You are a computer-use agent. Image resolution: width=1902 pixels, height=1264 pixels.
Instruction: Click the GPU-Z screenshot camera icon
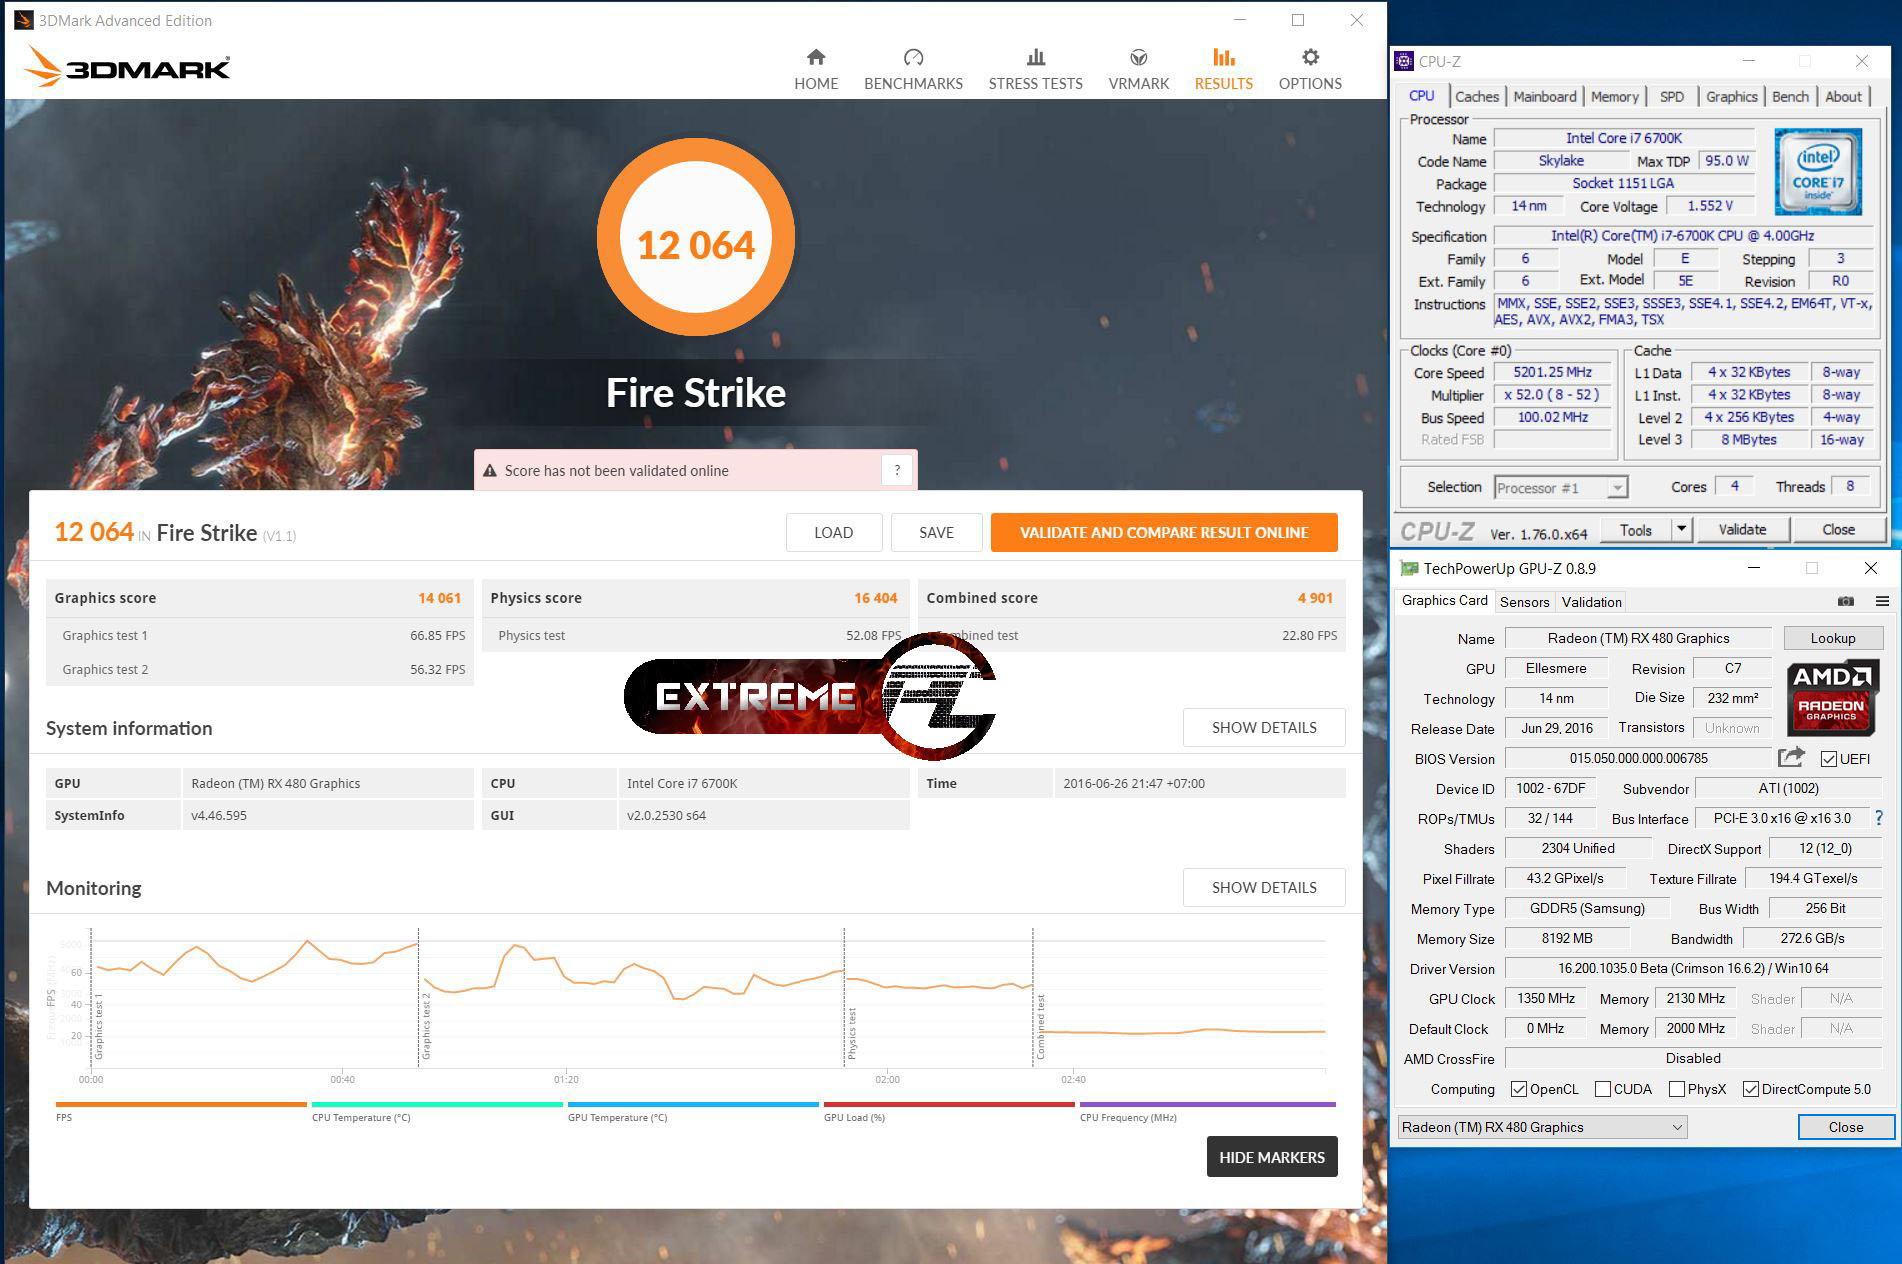point(1846,601)
